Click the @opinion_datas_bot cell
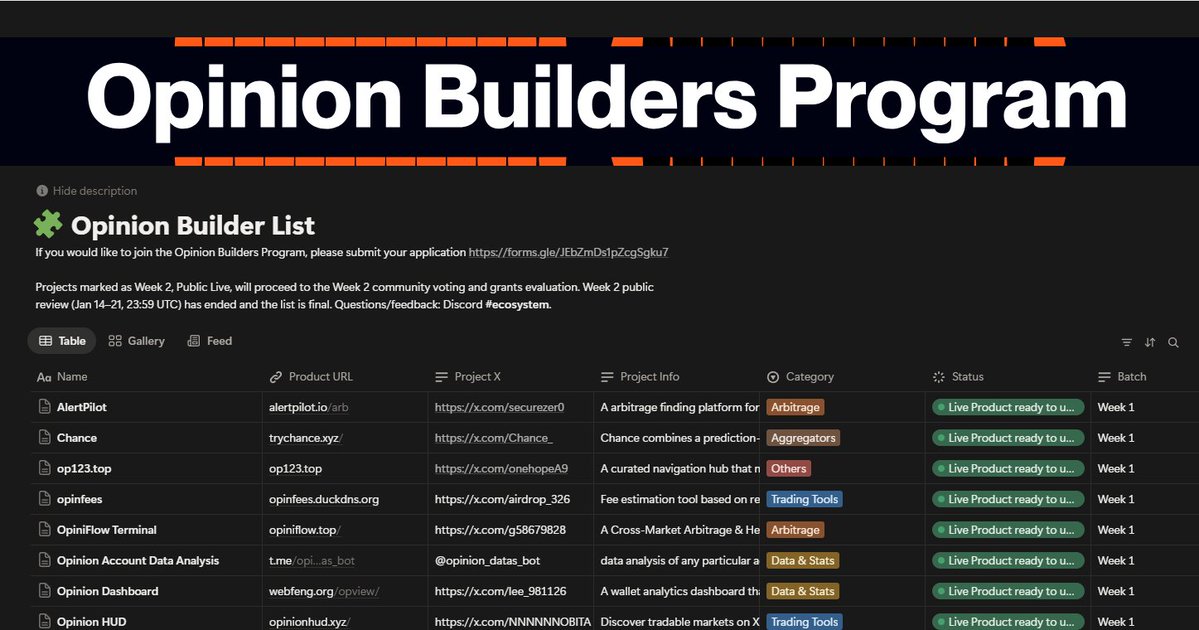The image size is (1199, 630). coord(511,560)
